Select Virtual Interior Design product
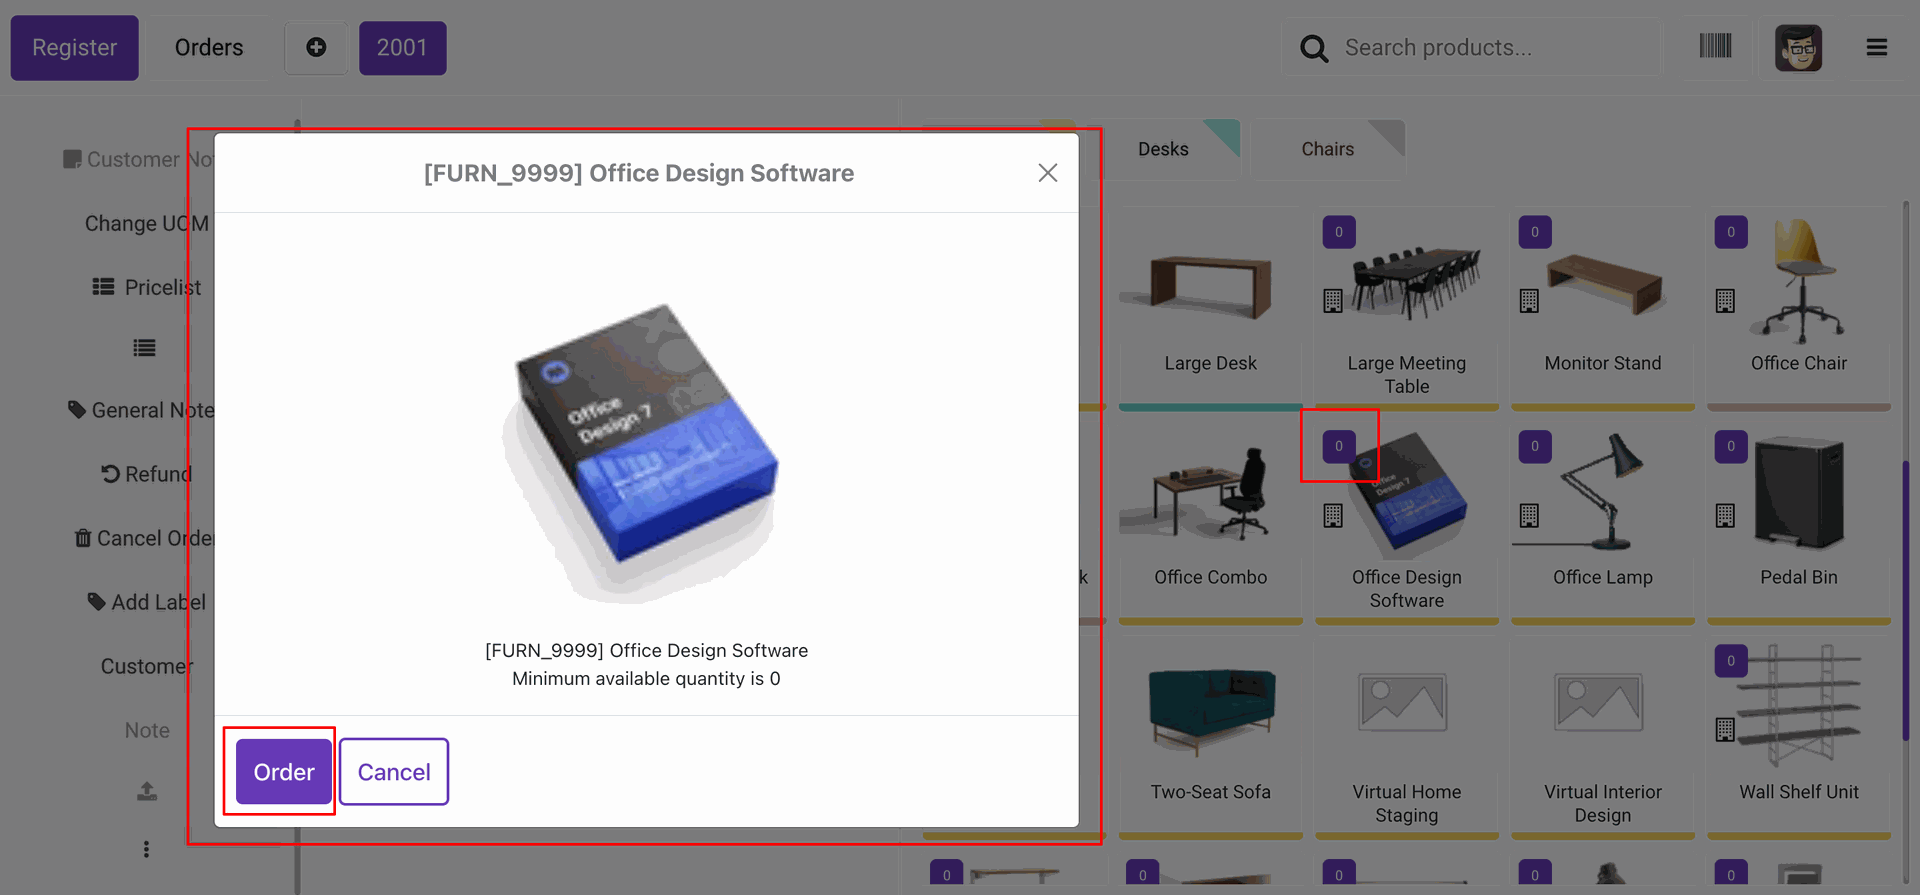The width and height of the screenshot is (1920, 895). [1603, 737]
